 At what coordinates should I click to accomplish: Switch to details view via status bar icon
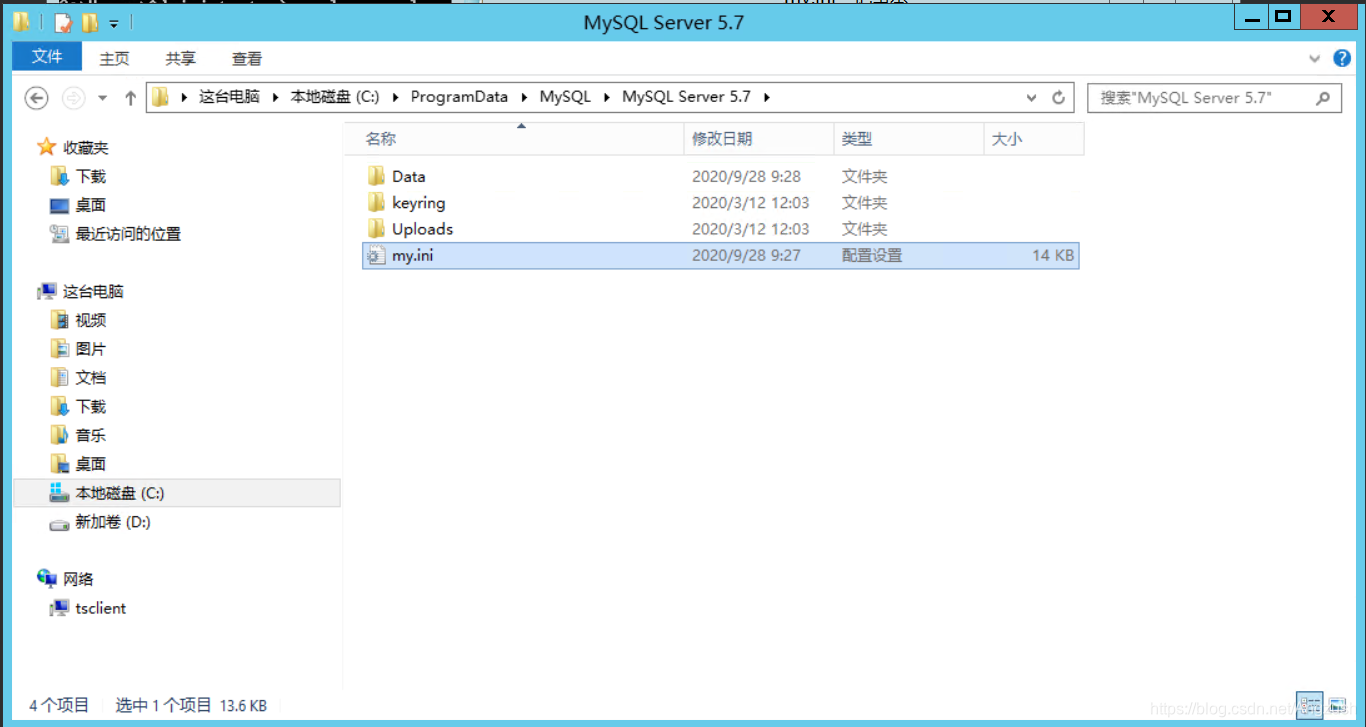[x=1309, y=704]
